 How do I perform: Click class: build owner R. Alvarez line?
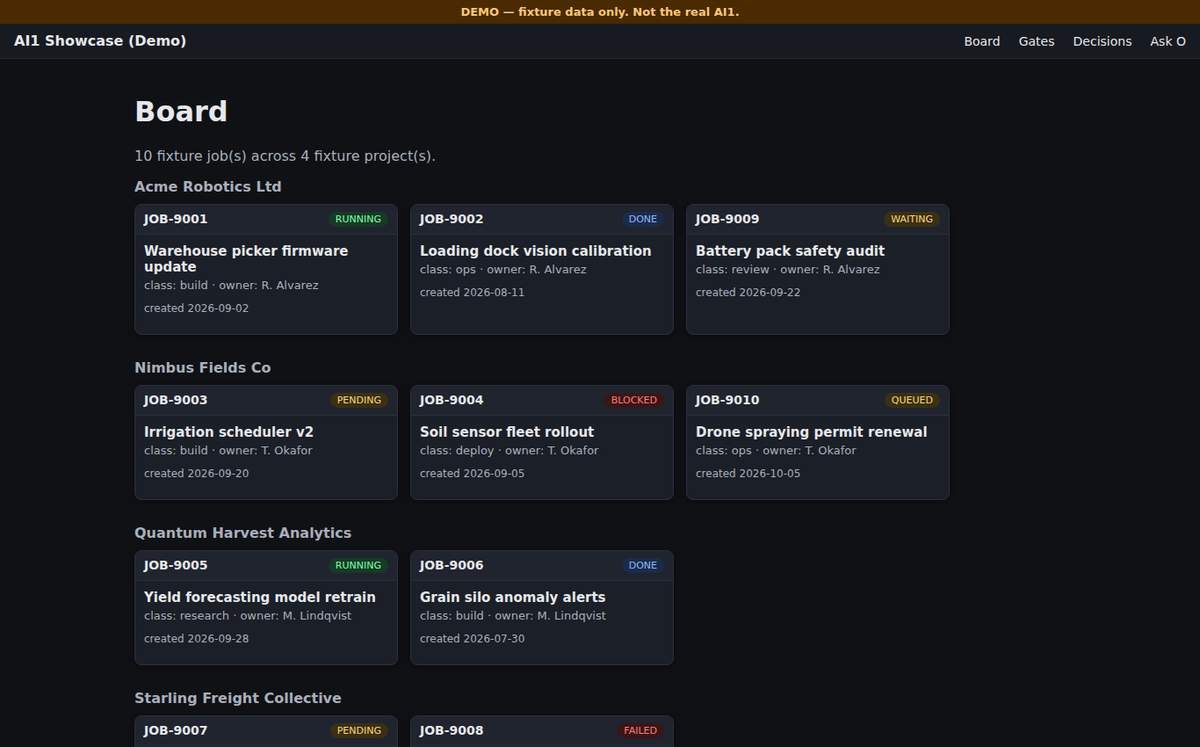(231, 285)
